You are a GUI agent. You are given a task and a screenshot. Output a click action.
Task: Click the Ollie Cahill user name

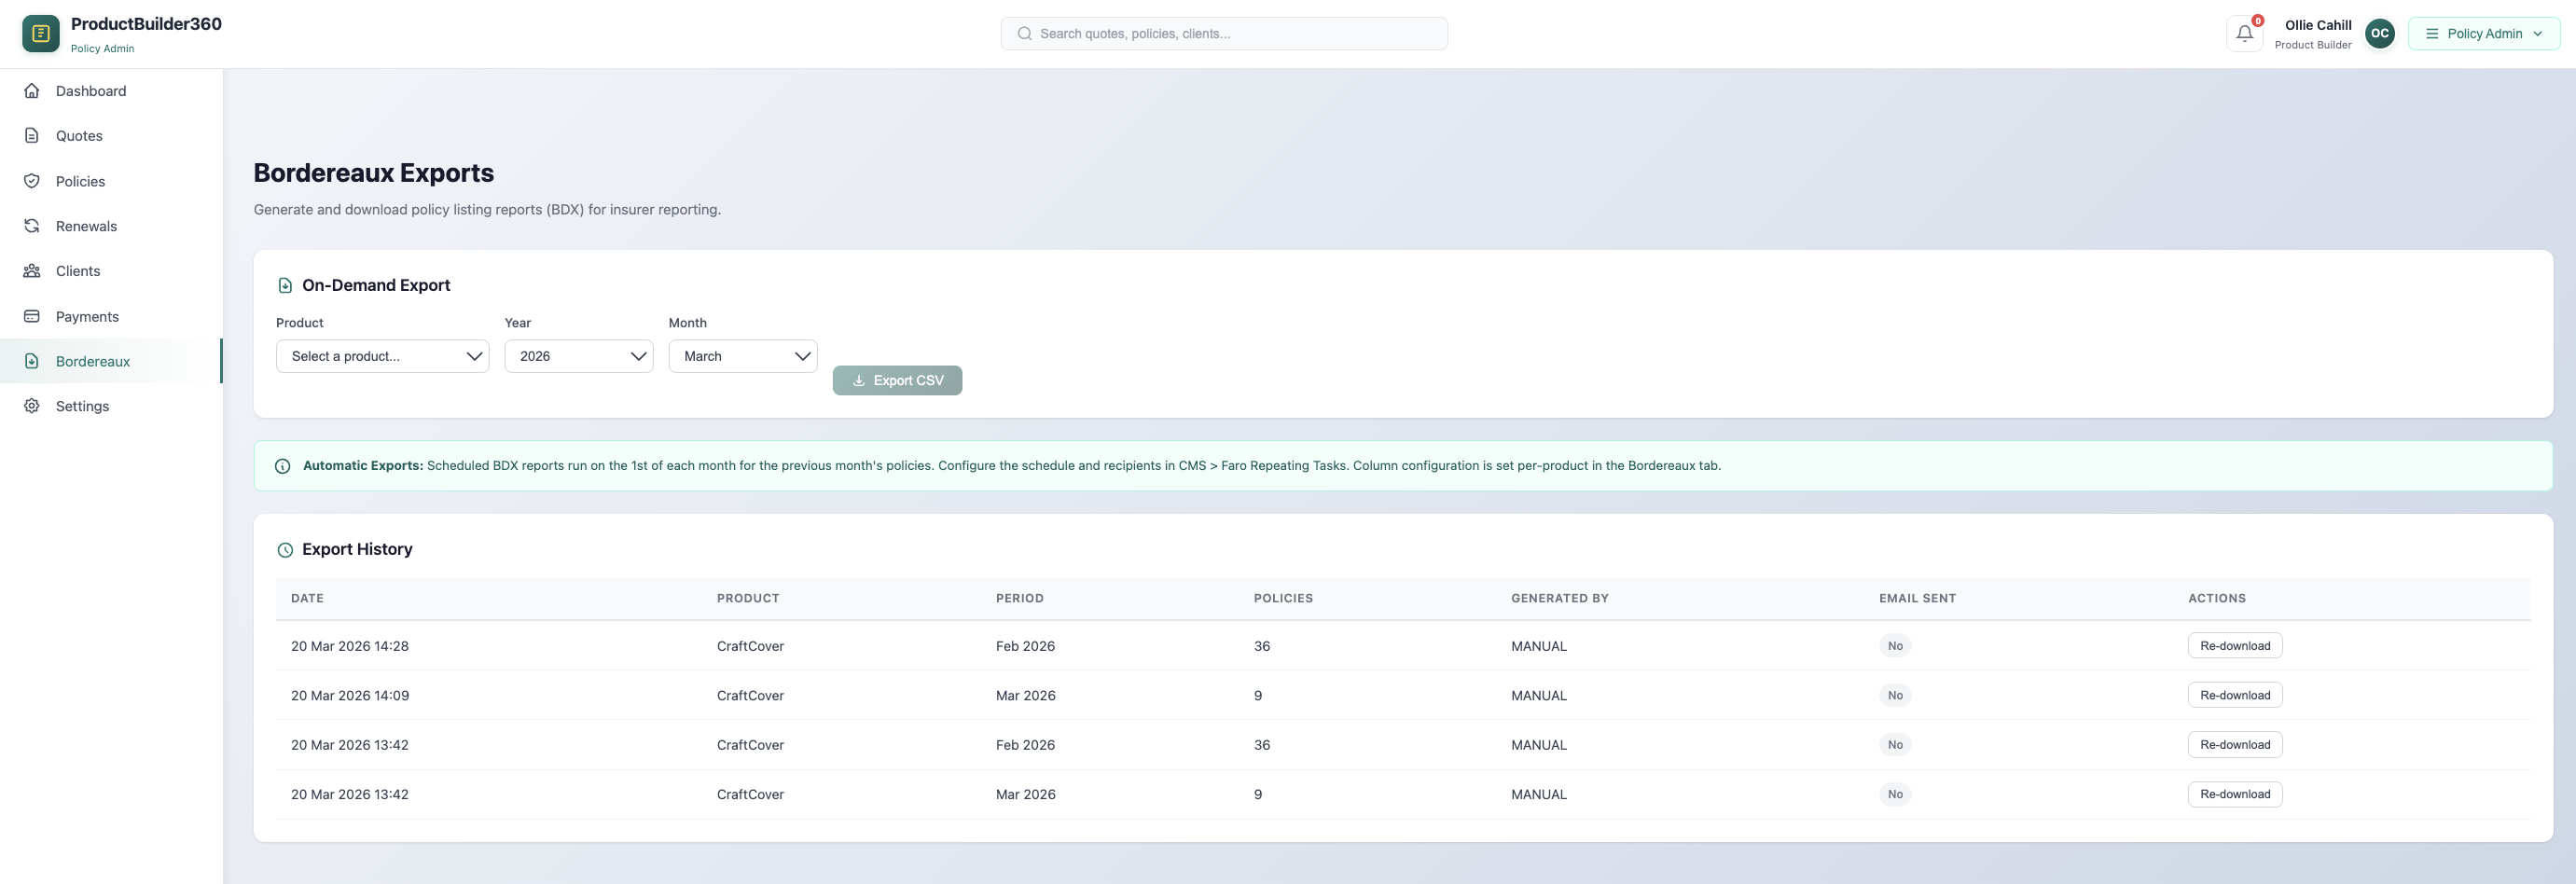[x=2317, y=25]
